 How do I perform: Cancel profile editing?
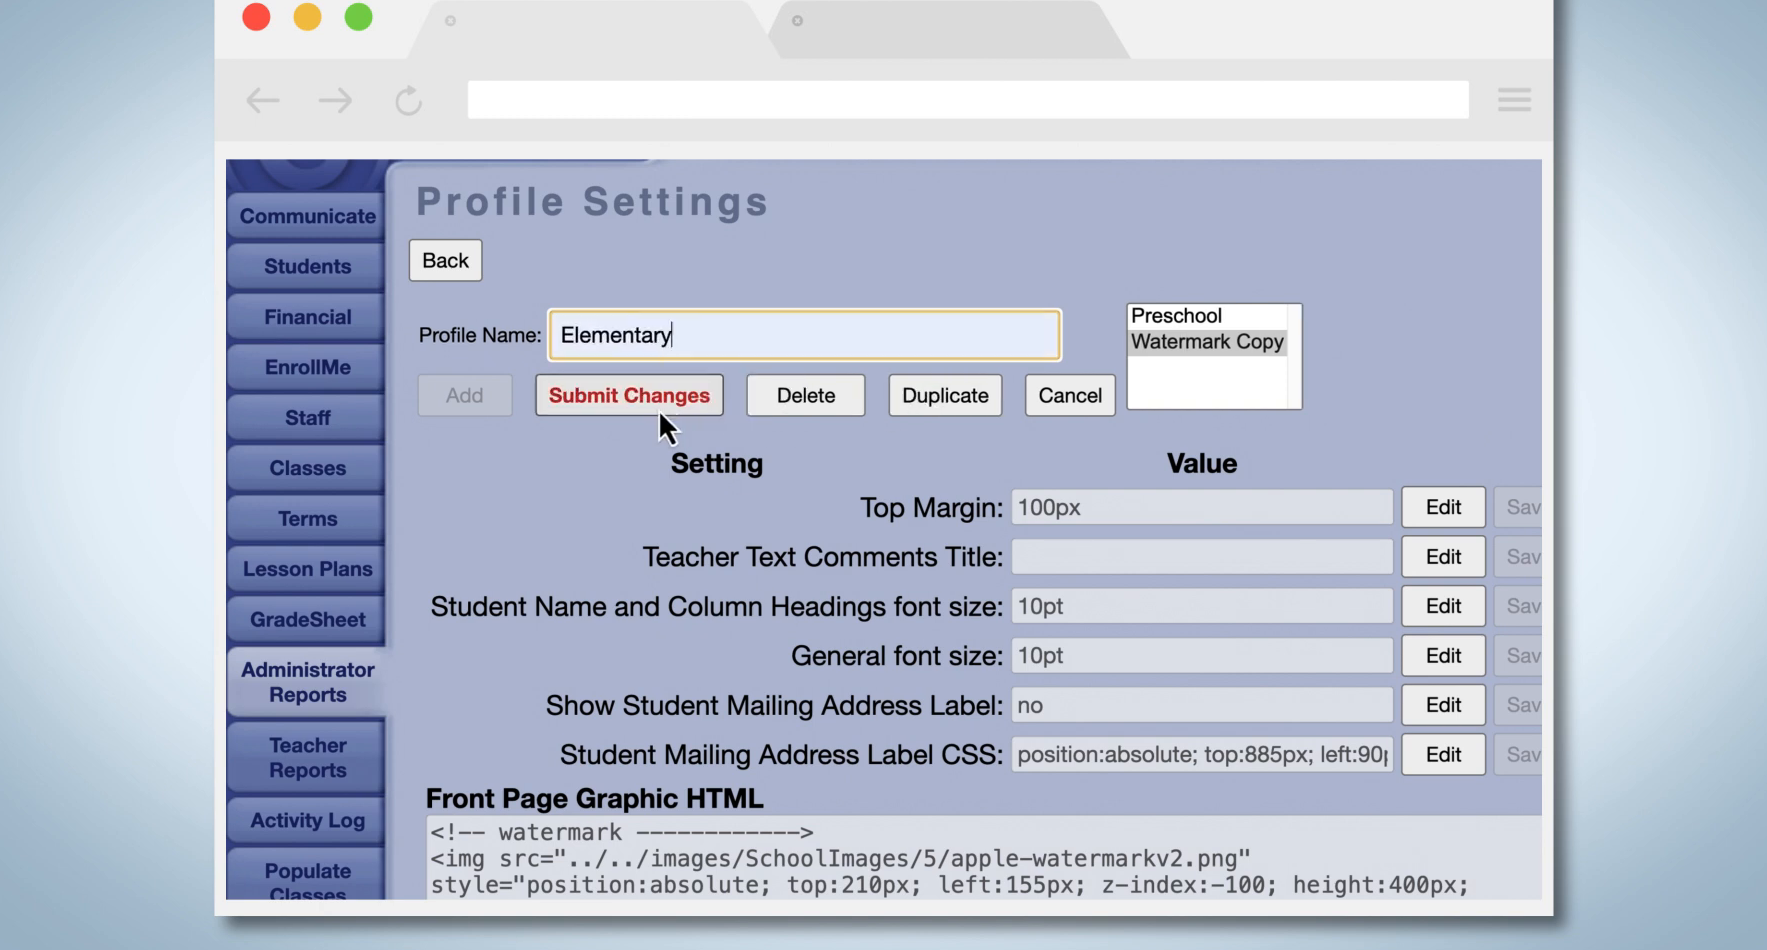click(1070, 395)
